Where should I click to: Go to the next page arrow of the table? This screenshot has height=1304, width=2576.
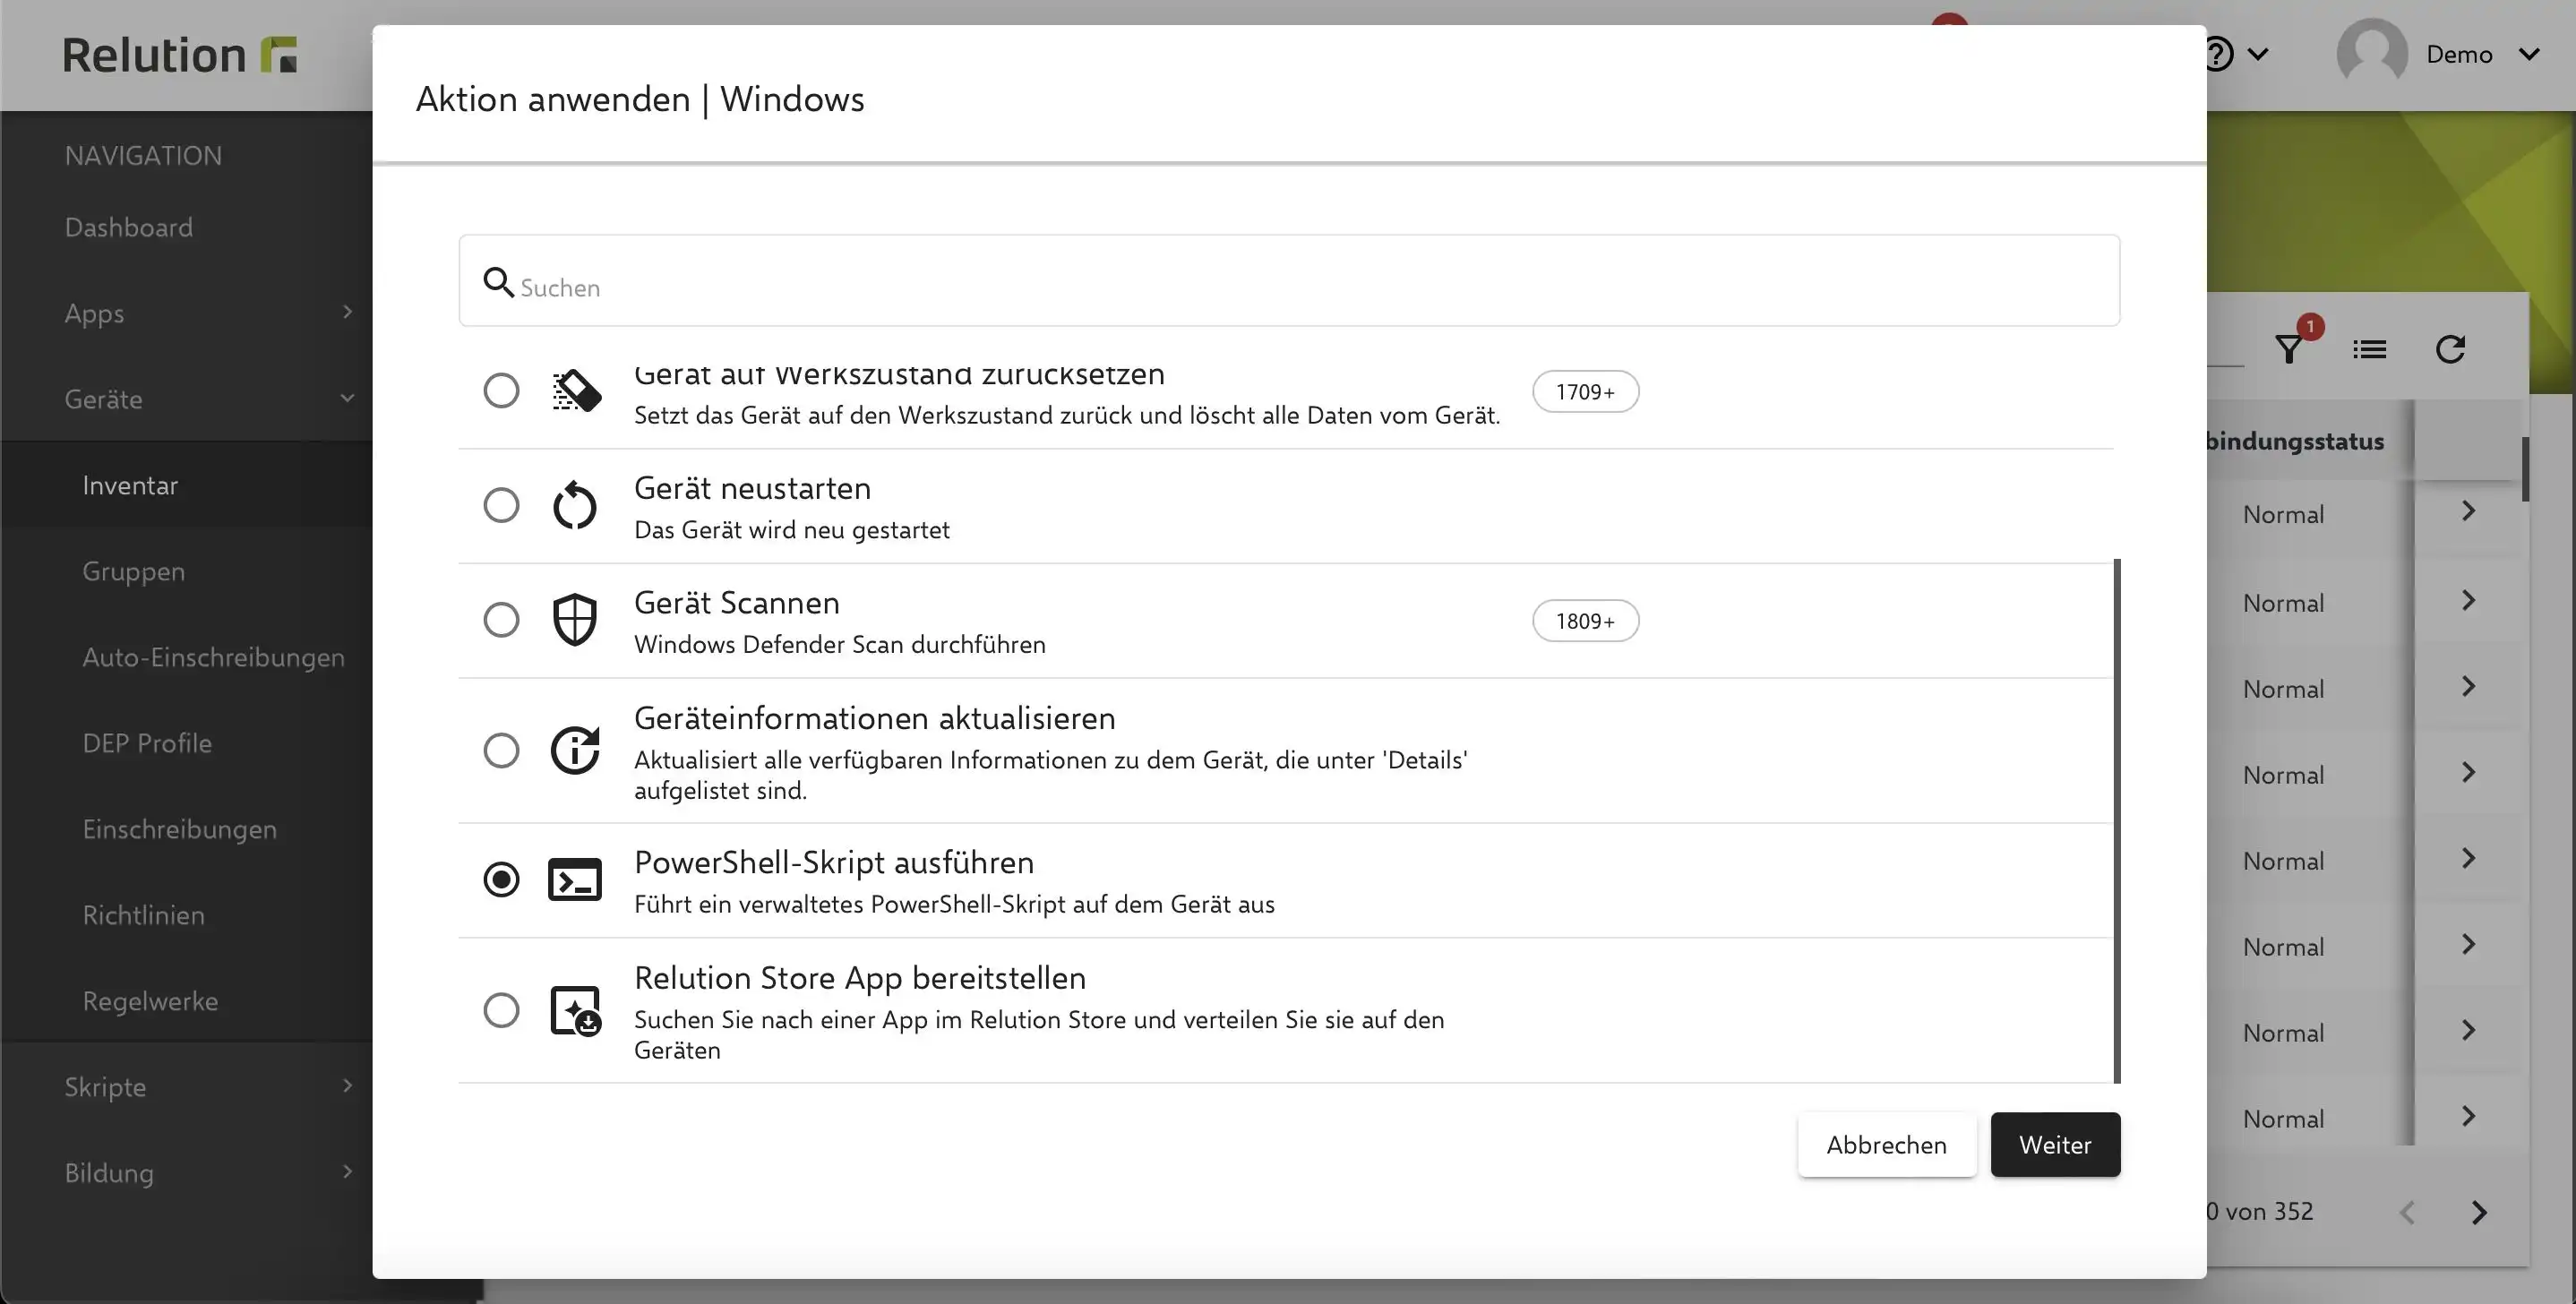[2479, 1212]
